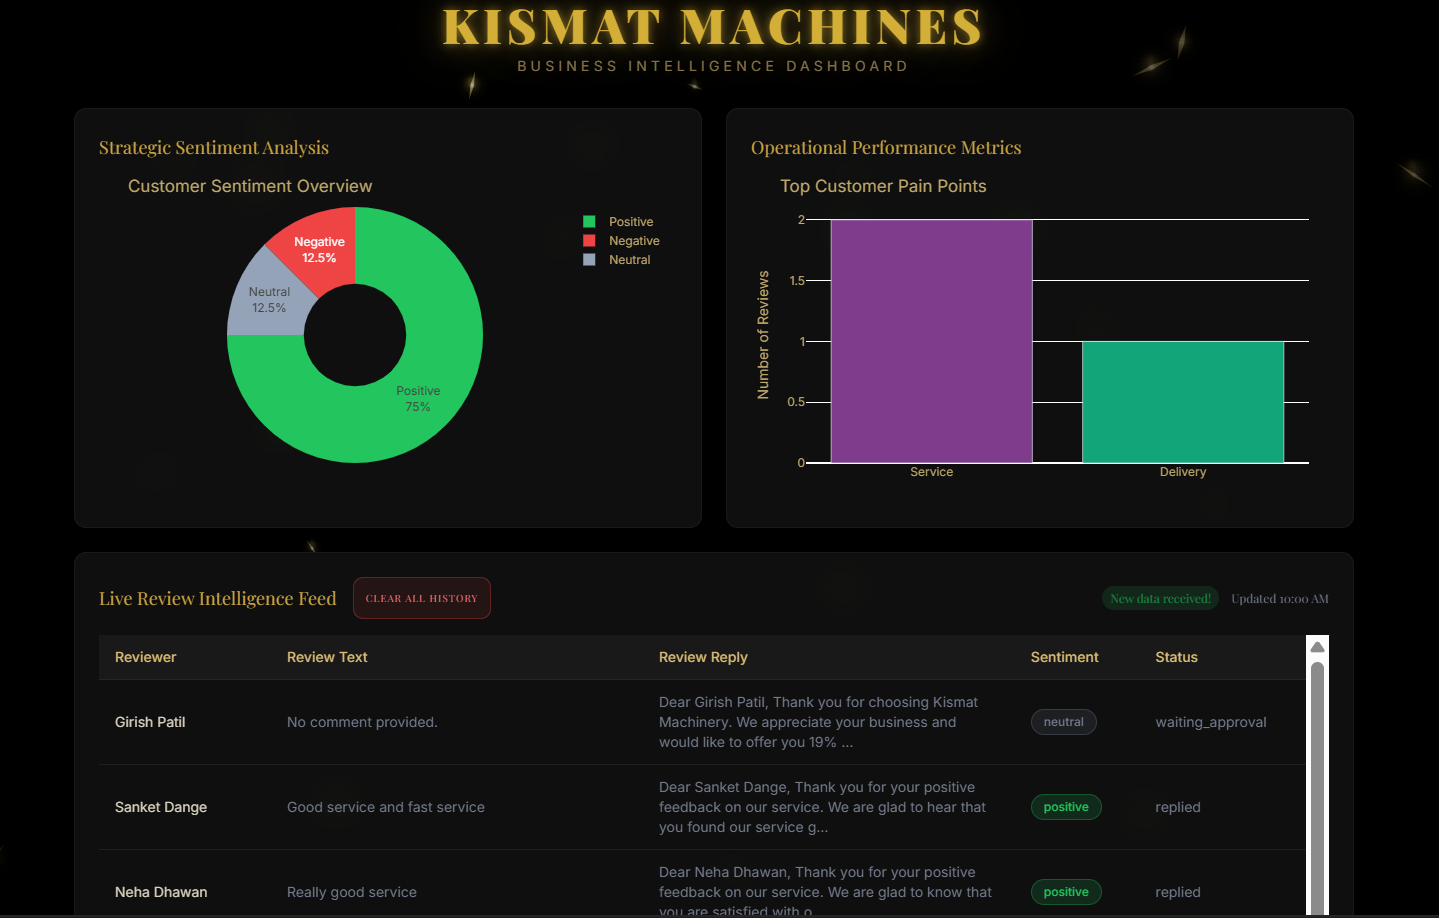Click the Review Reply column header
The image size is (1439, 918).
pyautogui.click(x=703, y=657)
